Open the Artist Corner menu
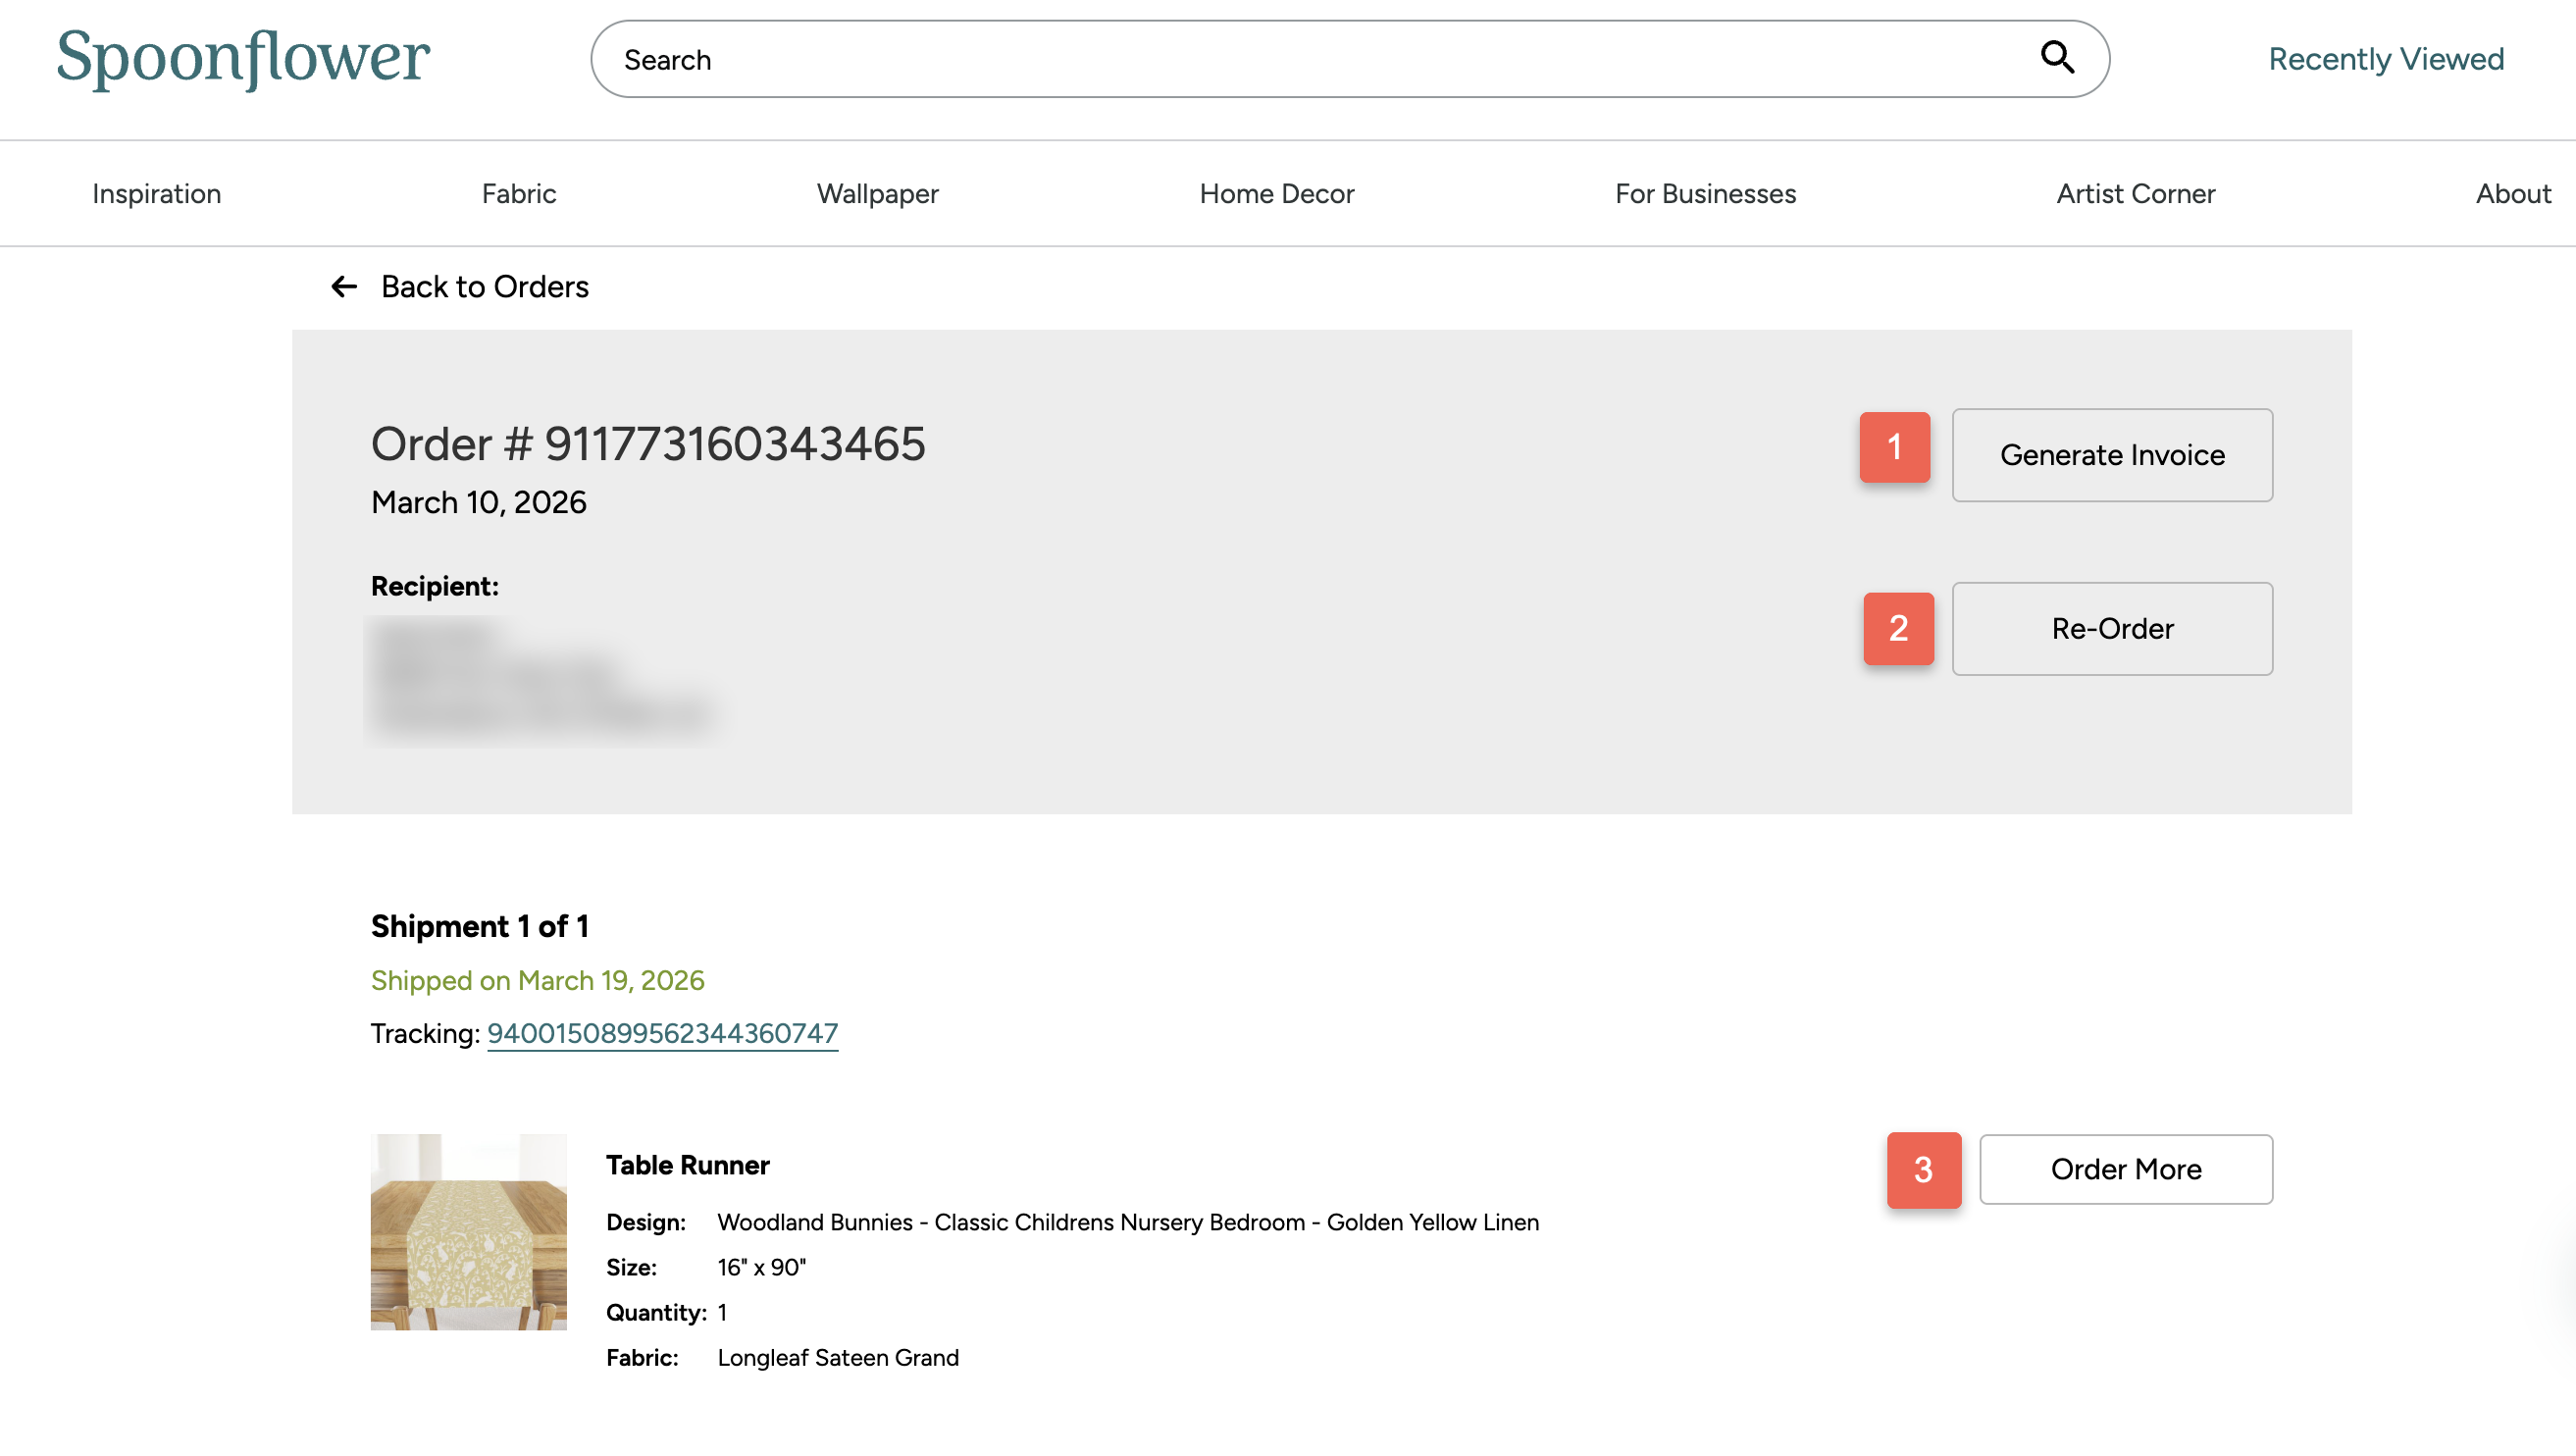 (2135, 194)
